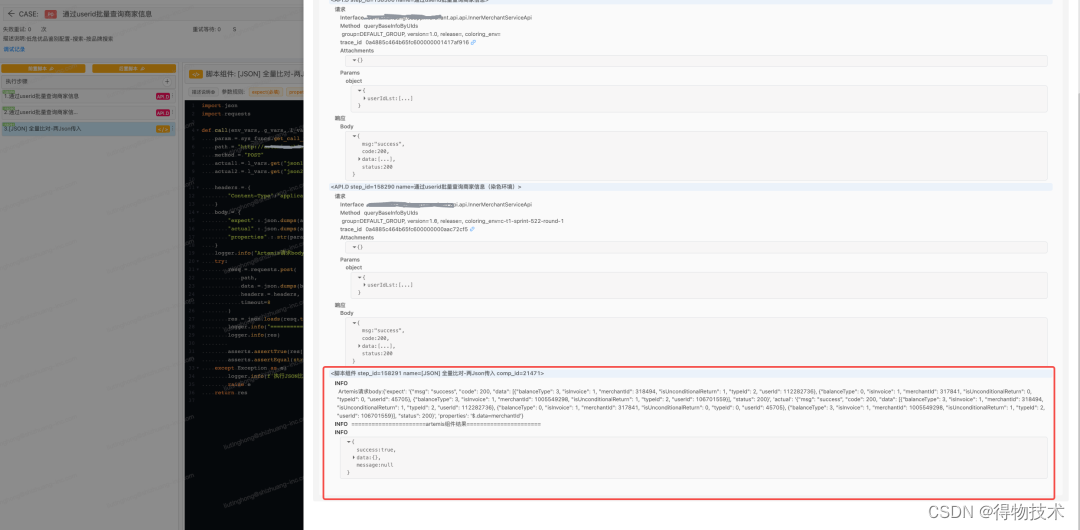This screenshot has height=530, width=1080.
Task: Open the trace link icon after aac72cf5
Action: (472, 229)
